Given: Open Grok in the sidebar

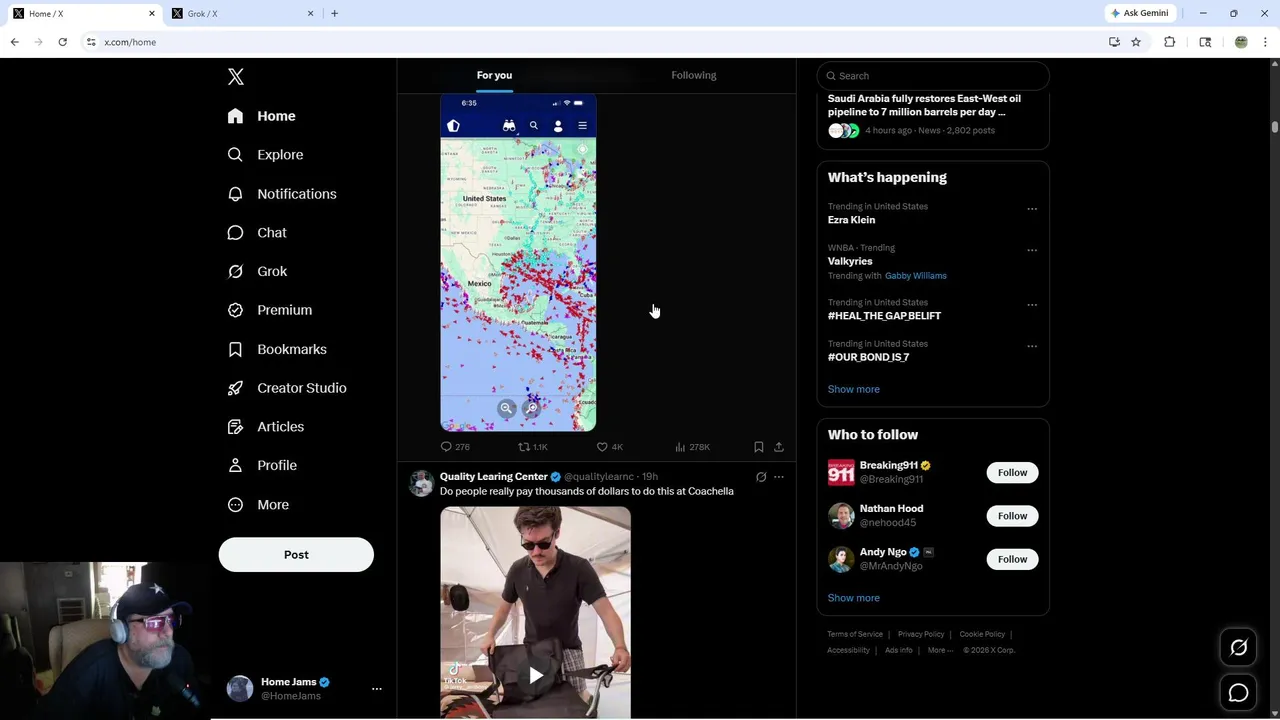Looking at the screenshot, I should coord(257,271).
